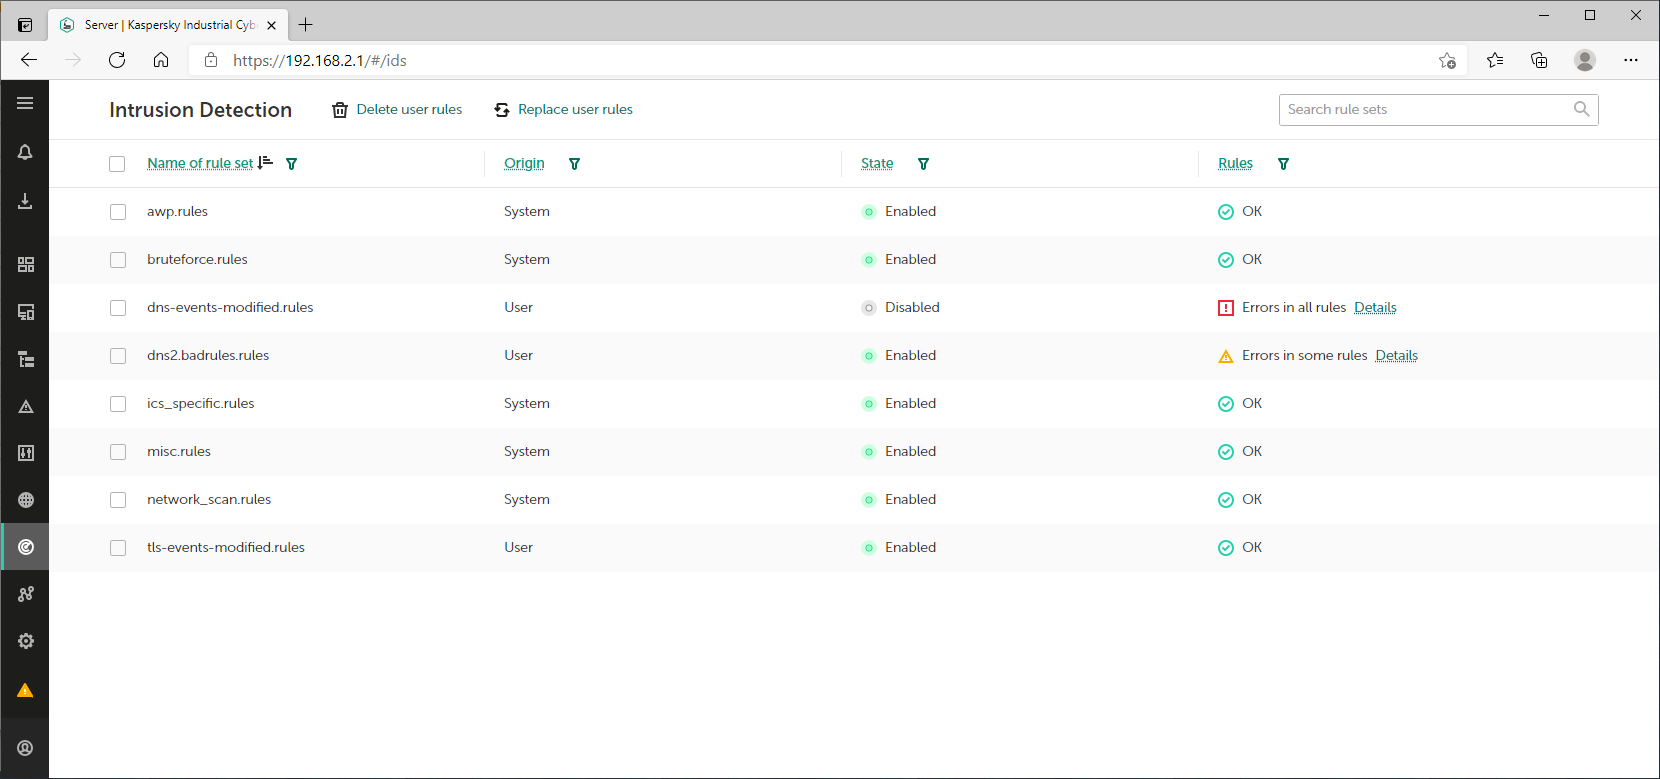
Task: Tick the dns-events-modified.rules checkbox
Action: (118, 308)
